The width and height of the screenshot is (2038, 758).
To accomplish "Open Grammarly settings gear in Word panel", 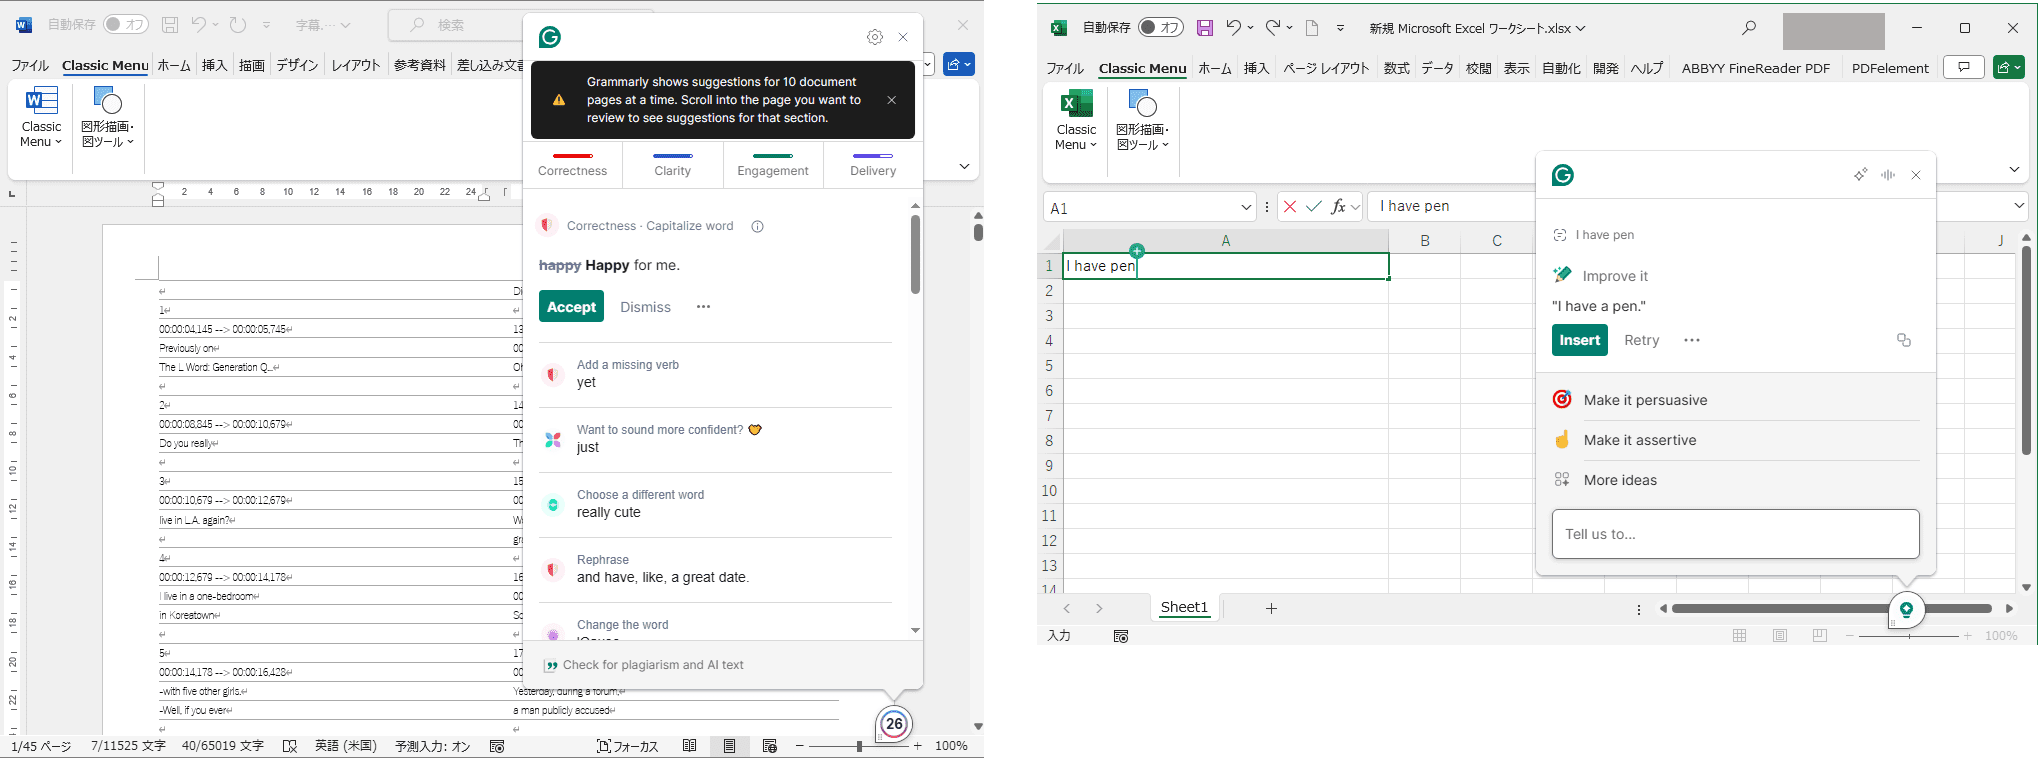I will (x=875, y=37).
